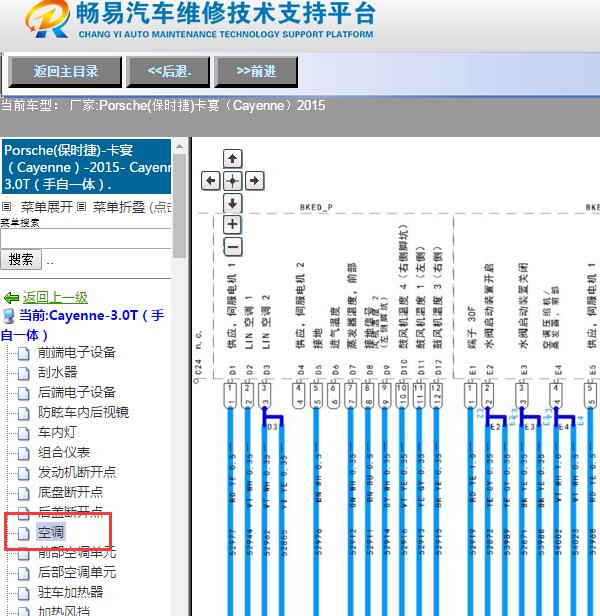Image resolution: width=600 pixels, height=616 pixels.
Task: Pan the diagram left with the left arrow
Action: point(211,181)
